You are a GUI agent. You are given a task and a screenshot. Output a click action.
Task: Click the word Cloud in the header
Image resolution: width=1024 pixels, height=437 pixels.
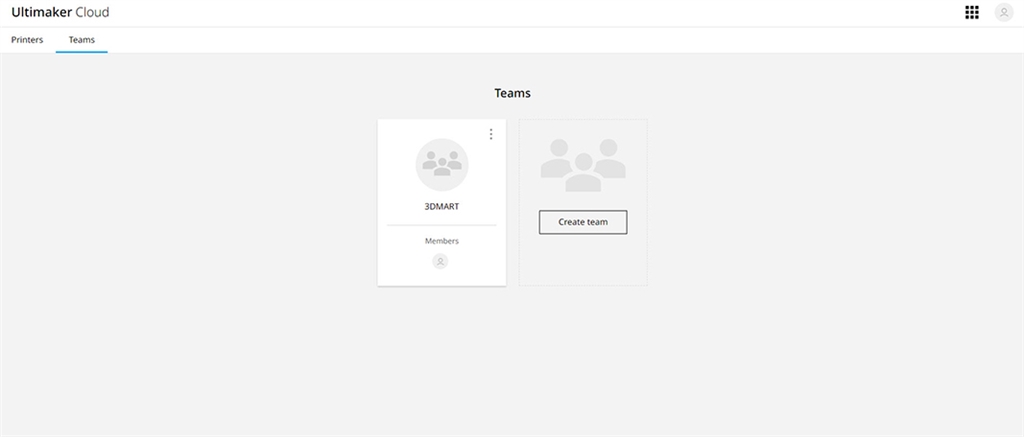coord(93,13)
